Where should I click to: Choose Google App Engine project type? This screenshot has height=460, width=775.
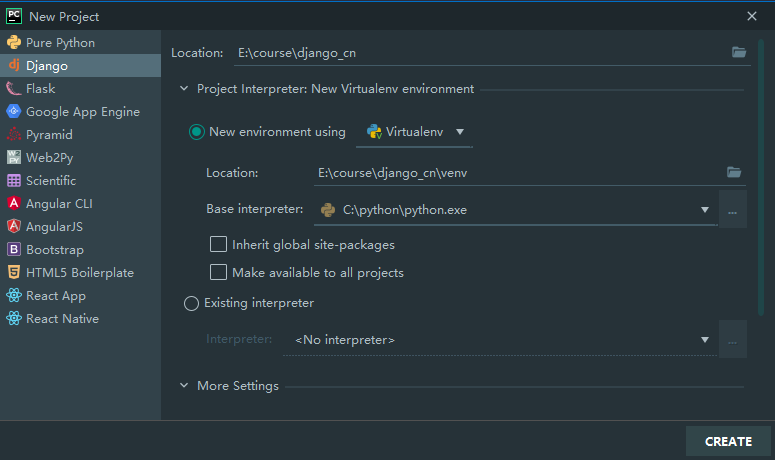(81, 111)
